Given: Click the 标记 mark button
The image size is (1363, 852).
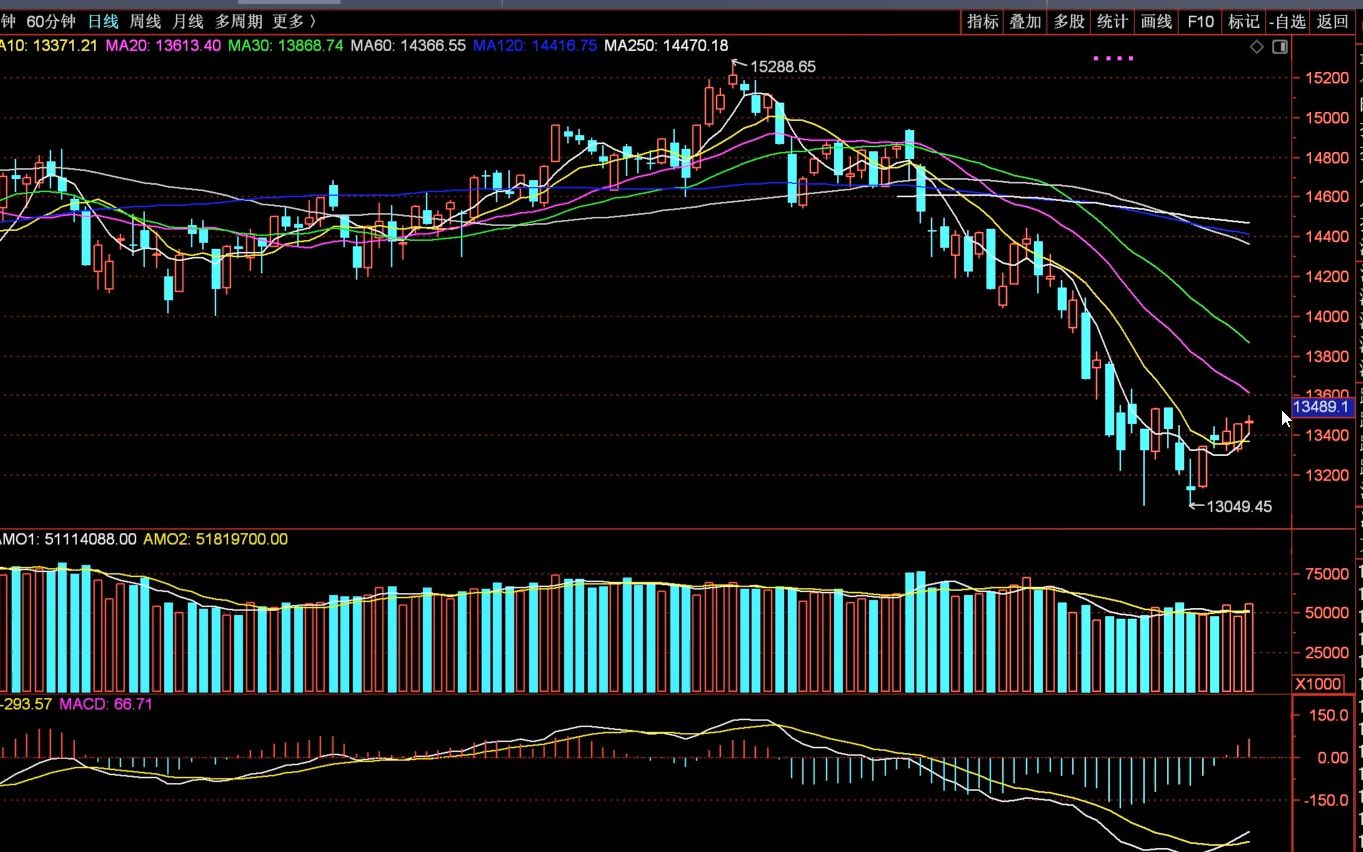Looking at the screenshot, I should [x=1243, y=21].
